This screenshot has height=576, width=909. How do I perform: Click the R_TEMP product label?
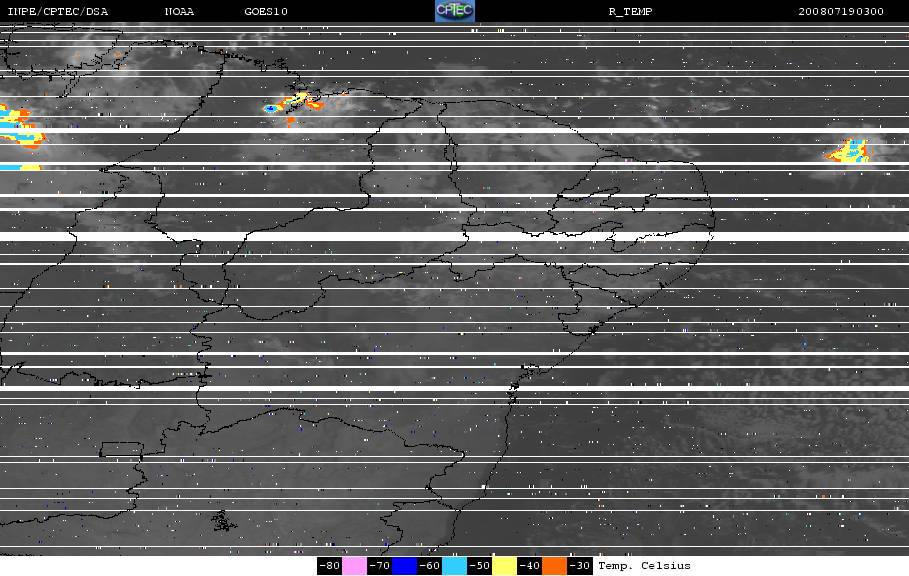(630, 12)
